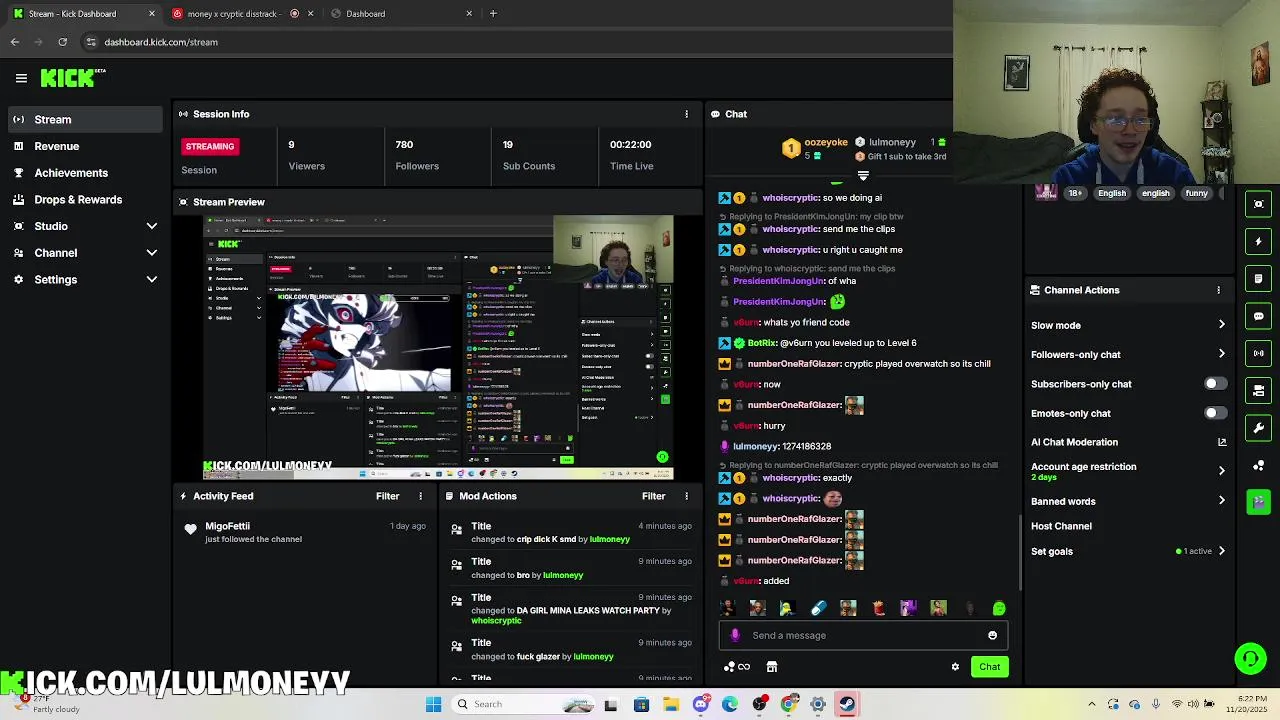Image resolution: width=1280 pixels, height=720 pixels.
Task: Reload the page
Action: click(62, 42)
